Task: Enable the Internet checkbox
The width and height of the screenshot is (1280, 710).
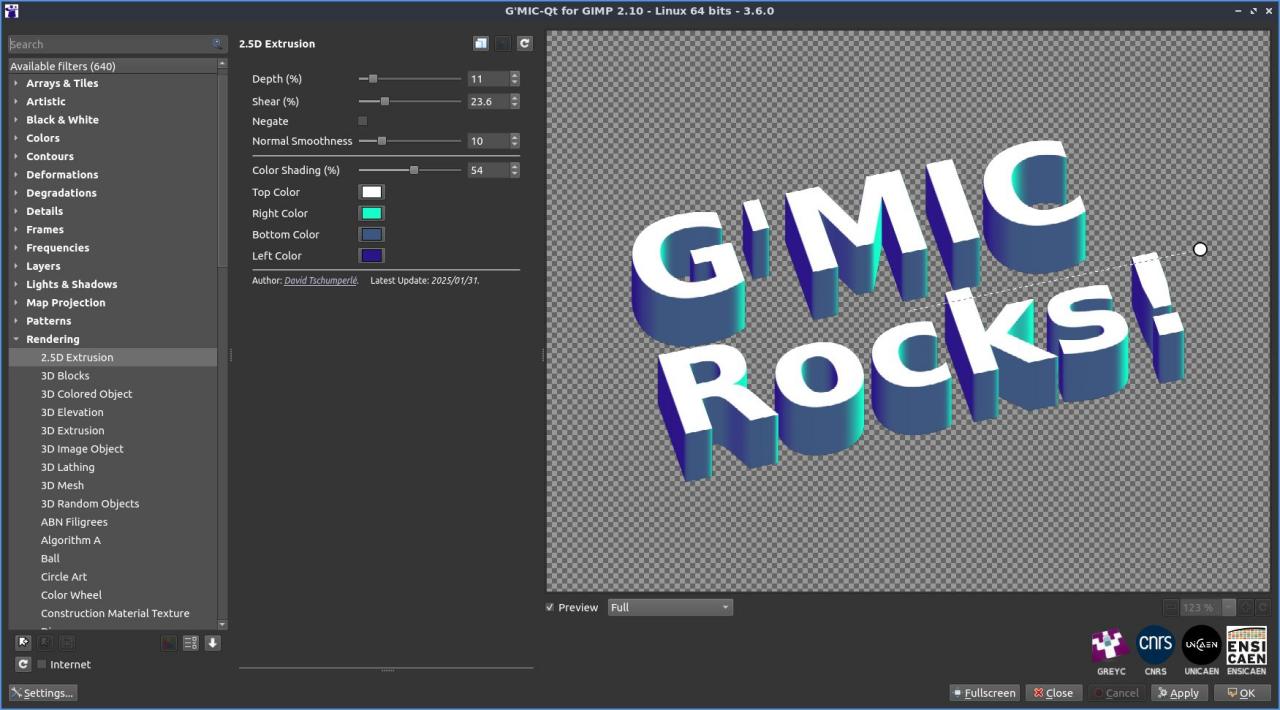Action: (42, 664)
